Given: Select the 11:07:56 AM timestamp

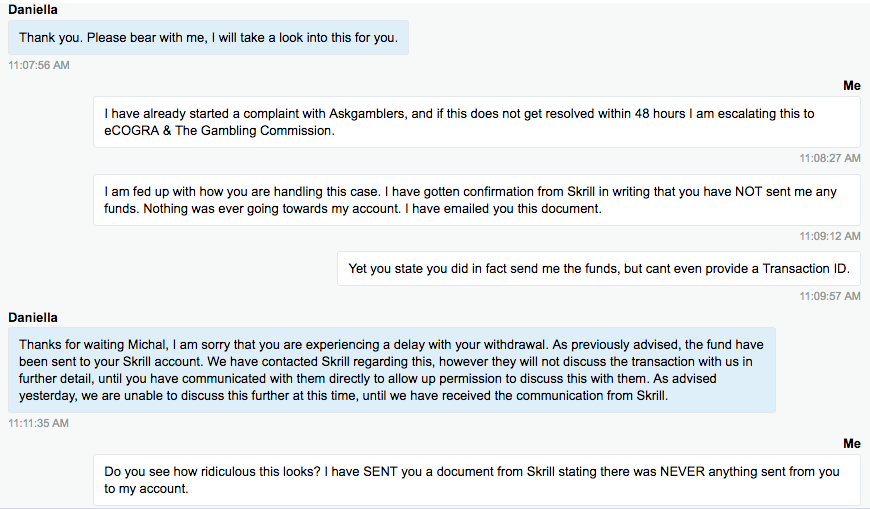Looking at the screenshot, I should point(39,65).
